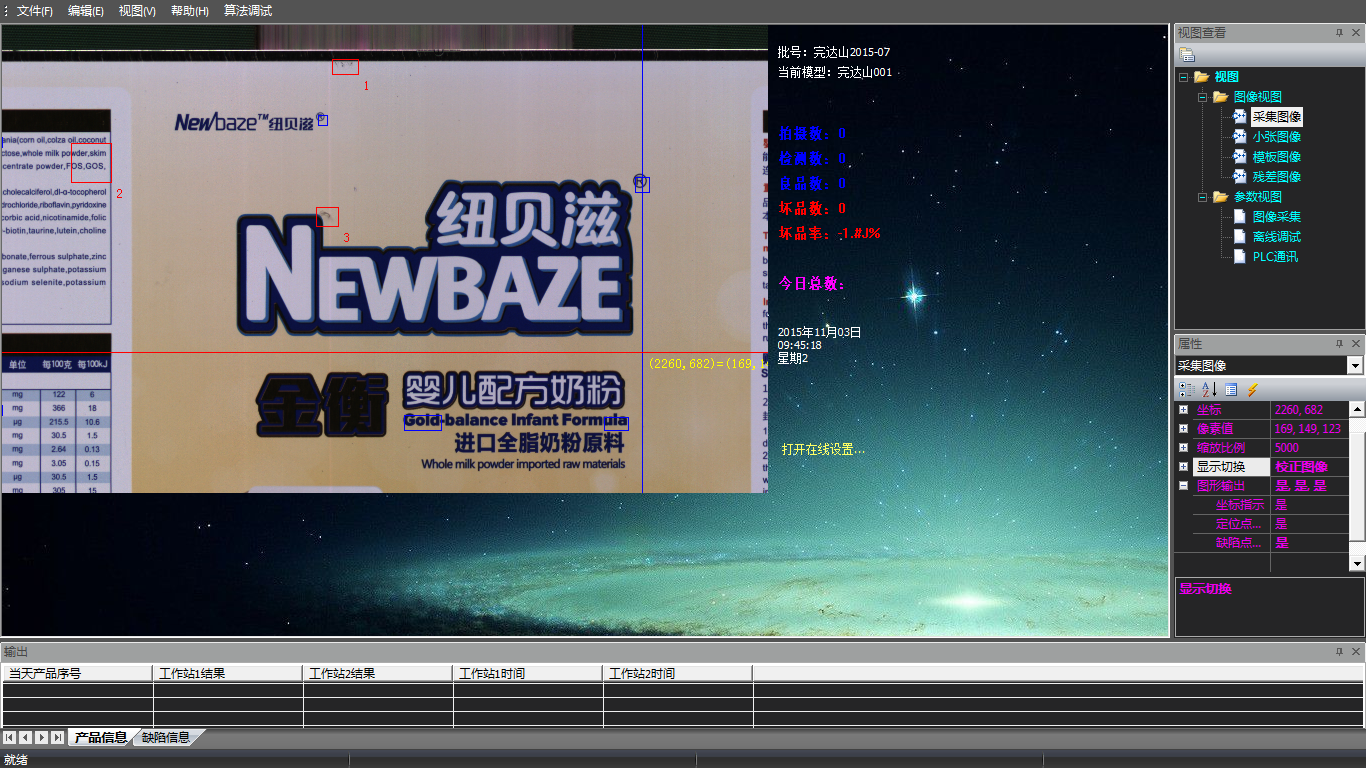Image resolution: width=1366 pixels, height=768 pixels.
Task: Close the 输出 panel
Action: 1355,652
